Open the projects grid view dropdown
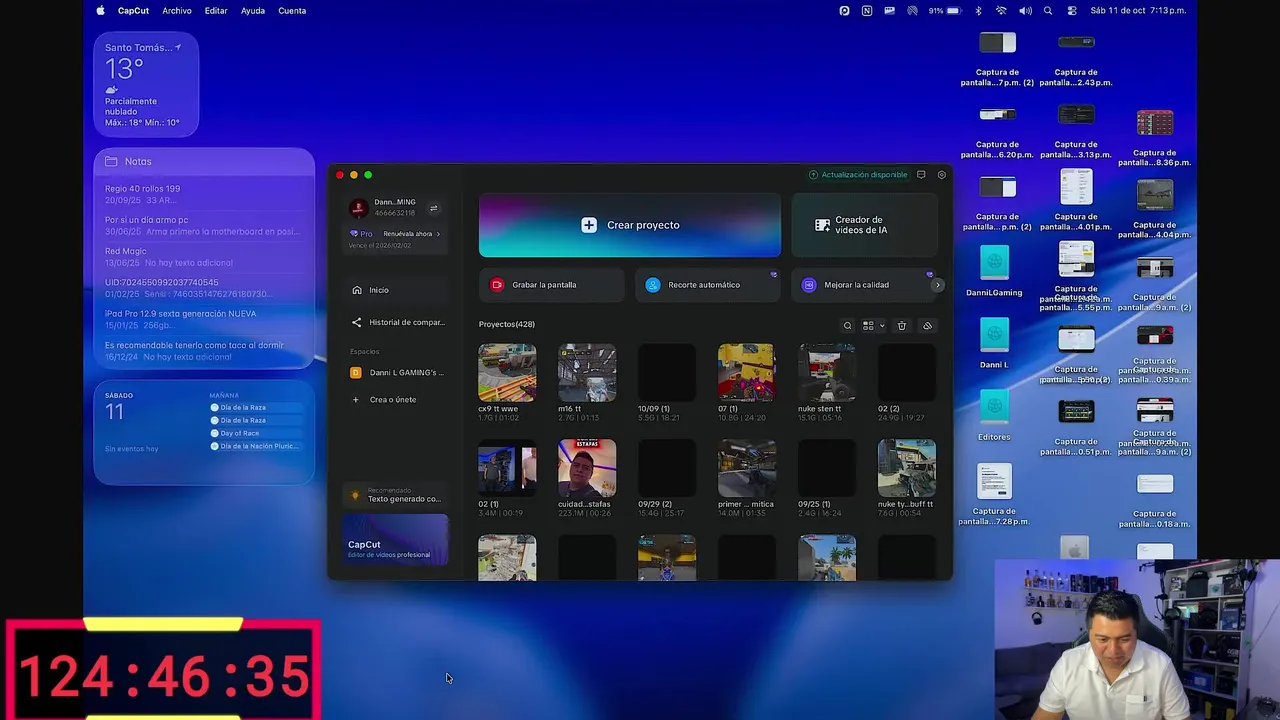This screenshot has width=1280, height=720. tap(873, 326)
